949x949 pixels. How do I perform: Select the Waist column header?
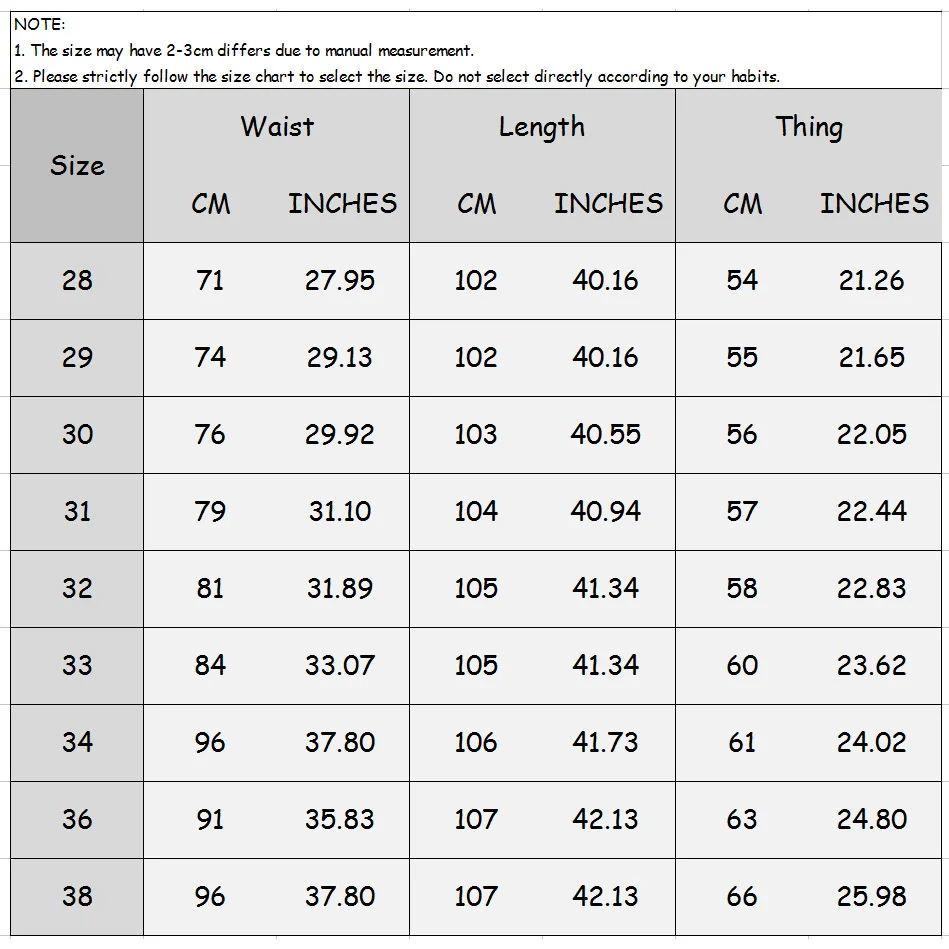[277, 126]
